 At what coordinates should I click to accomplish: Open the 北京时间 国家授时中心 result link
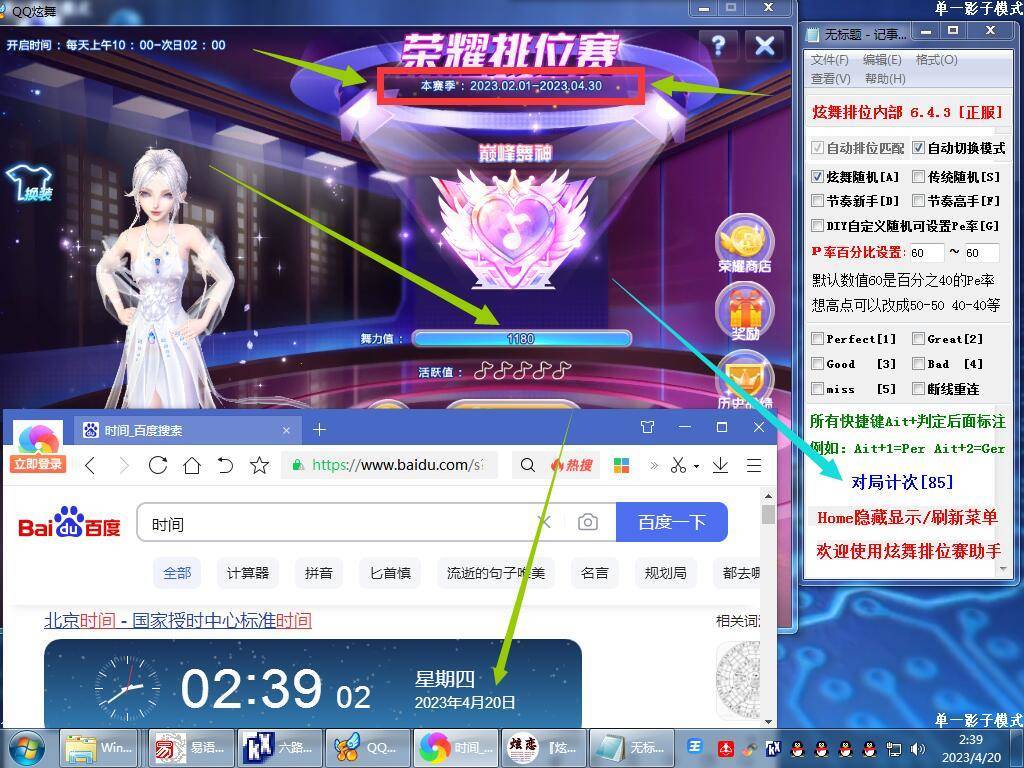pos(178,620)
